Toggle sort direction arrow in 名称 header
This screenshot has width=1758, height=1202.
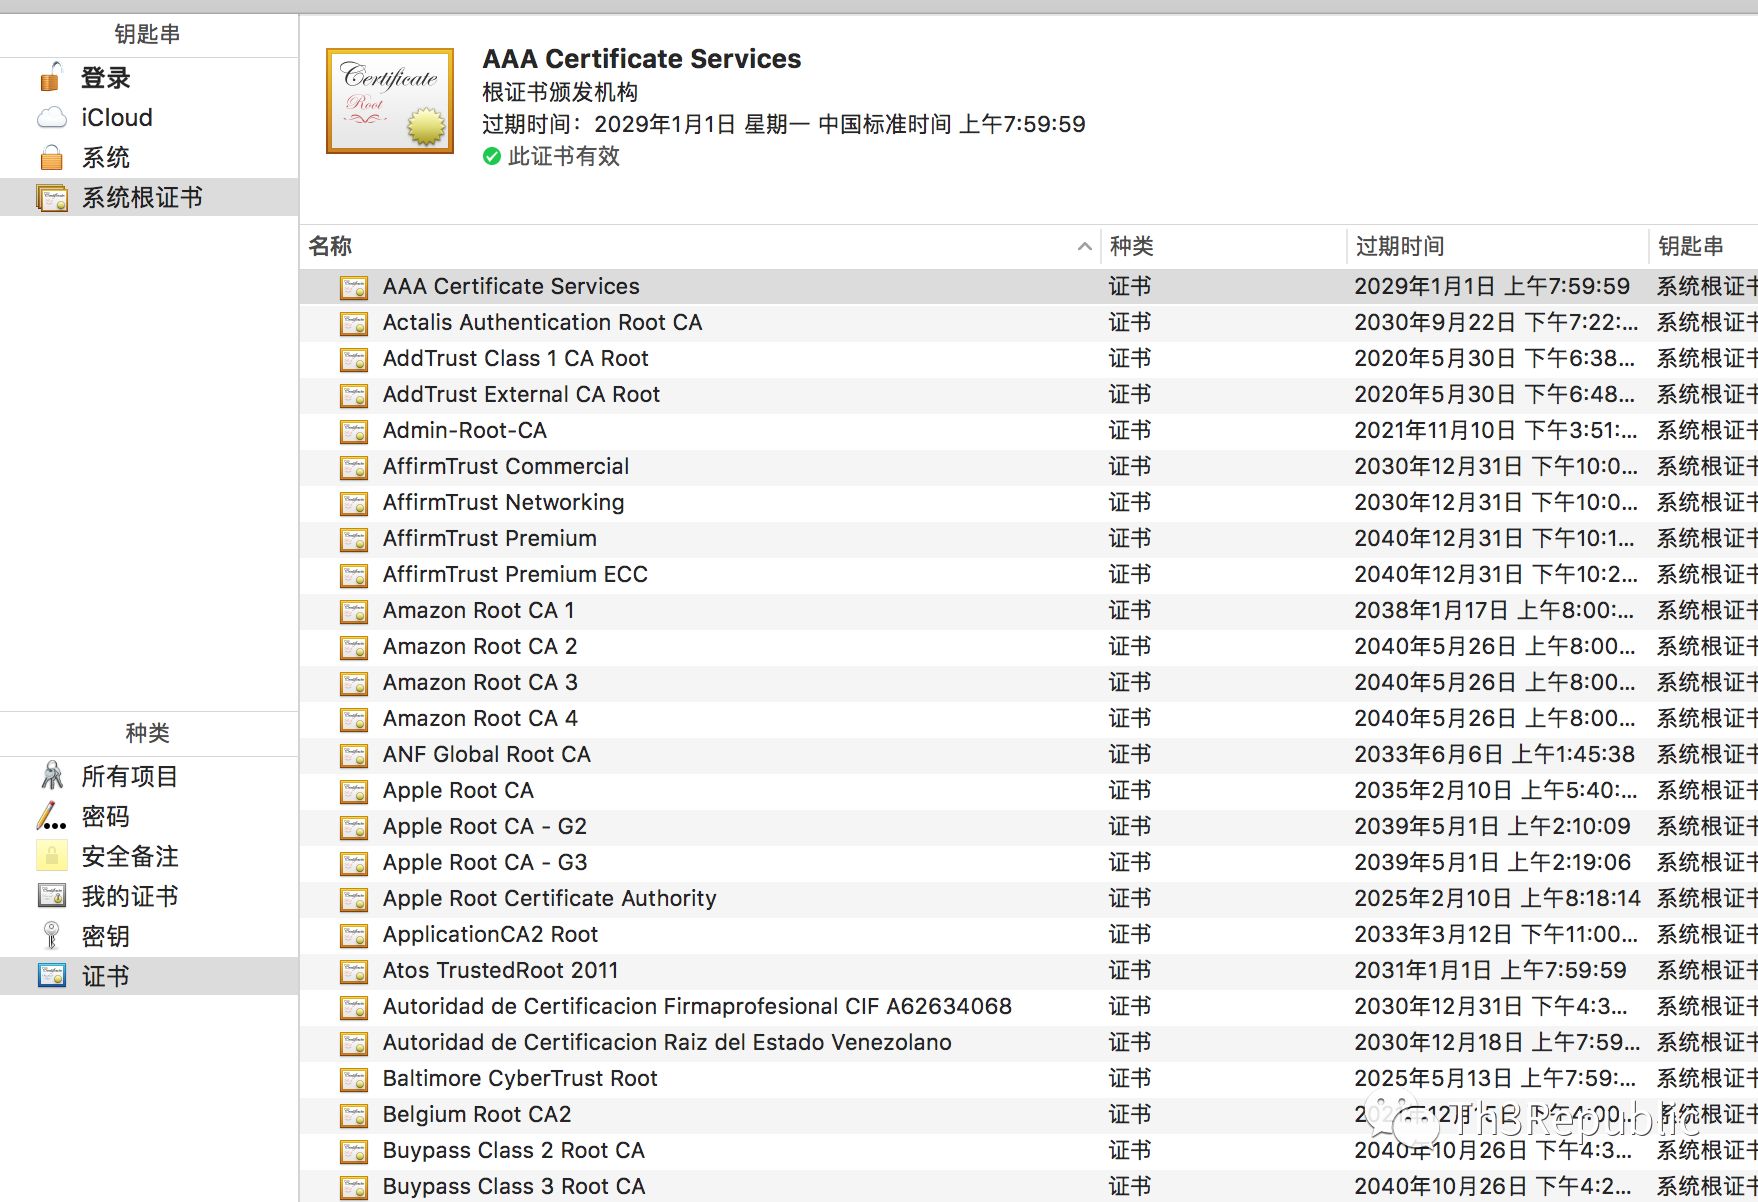coord(1084,246)
